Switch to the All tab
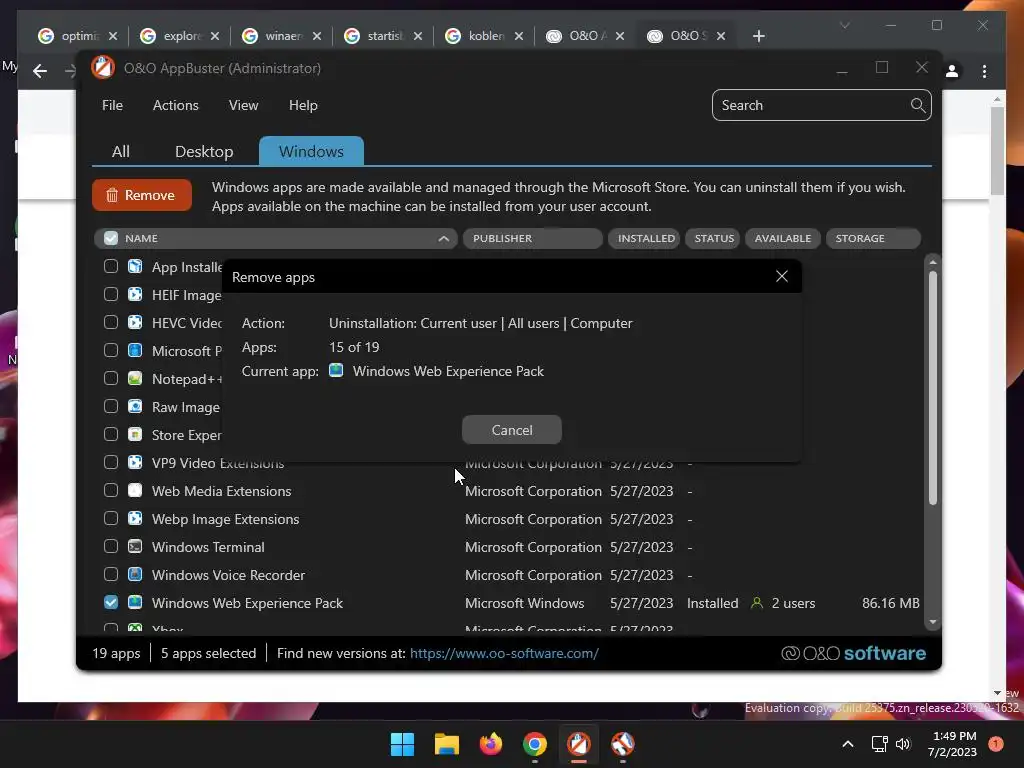Screen dimensions: 1024x768 [x=121, y=152]
